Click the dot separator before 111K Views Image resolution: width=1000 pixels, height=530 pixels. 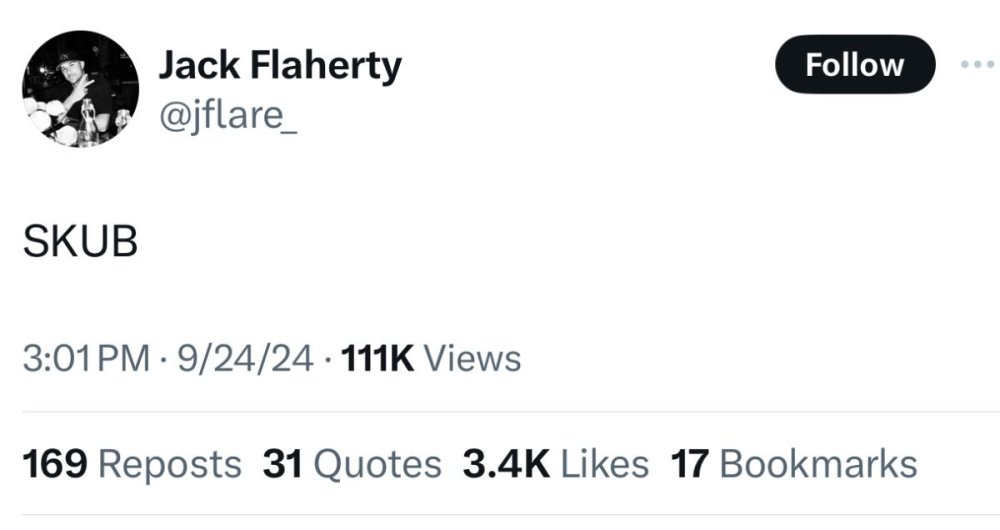coord(328,358)
